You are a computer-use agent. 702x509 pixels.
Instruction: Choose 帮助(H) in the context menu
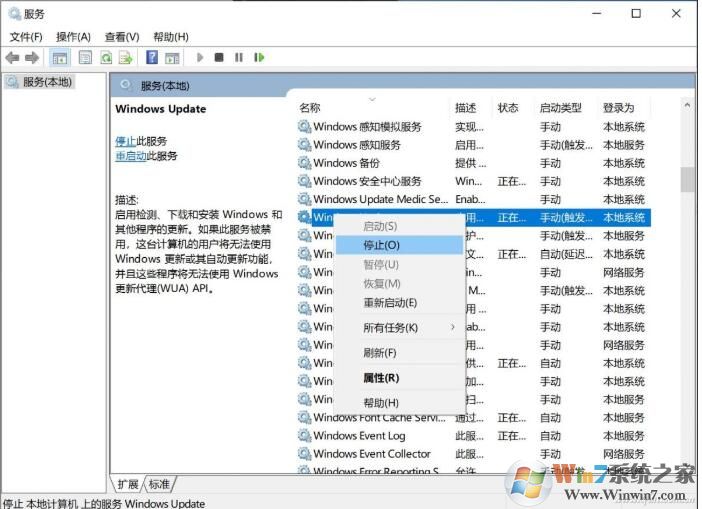(399, 403)
